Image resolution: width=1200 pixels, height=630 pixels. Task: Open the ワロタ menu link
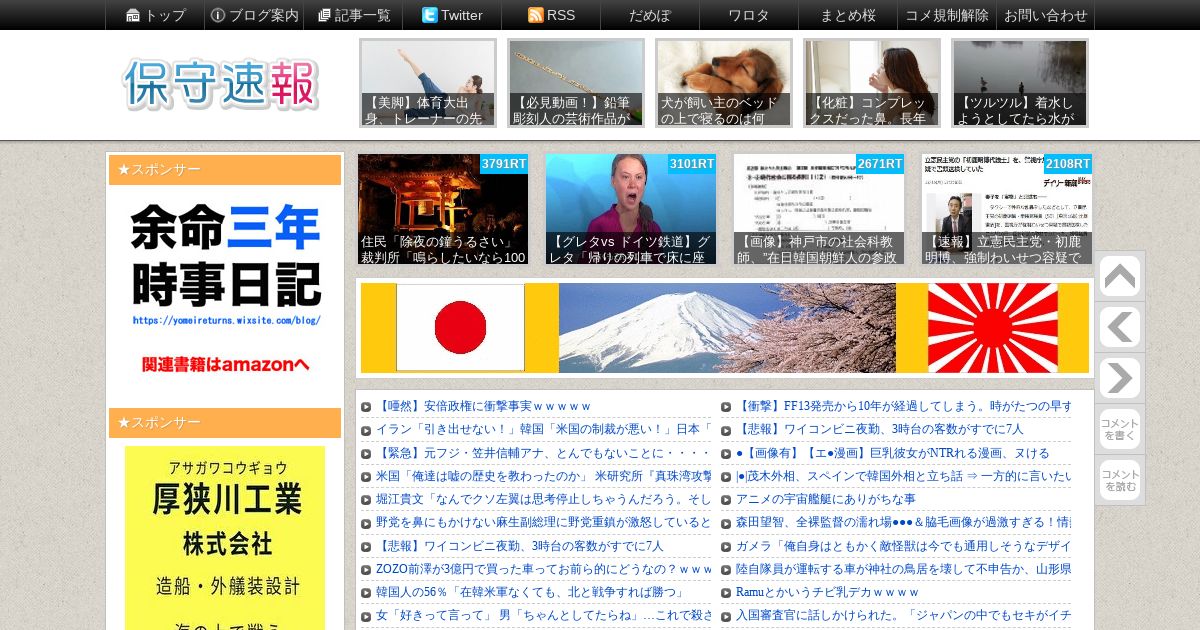749,15
